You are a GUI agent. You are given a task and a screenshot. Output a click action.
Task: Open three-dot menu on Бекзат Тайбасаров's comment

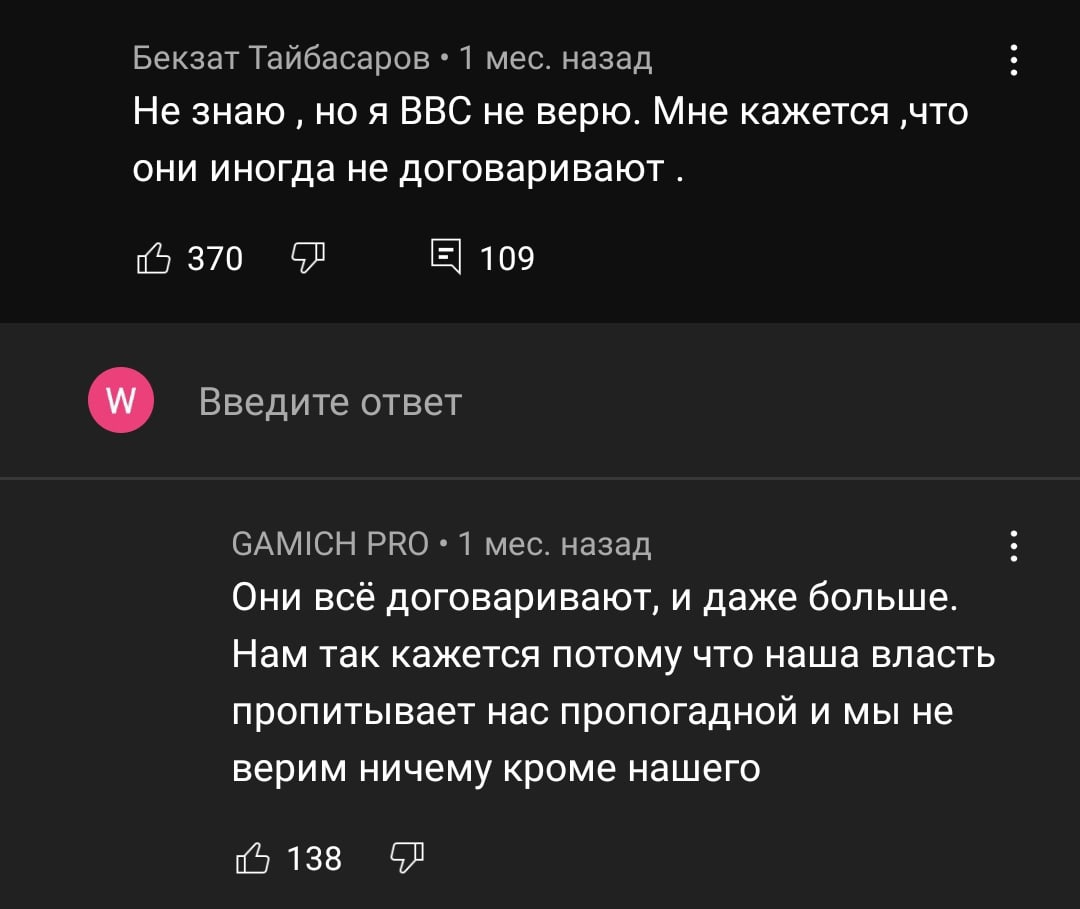(1014, 61)
